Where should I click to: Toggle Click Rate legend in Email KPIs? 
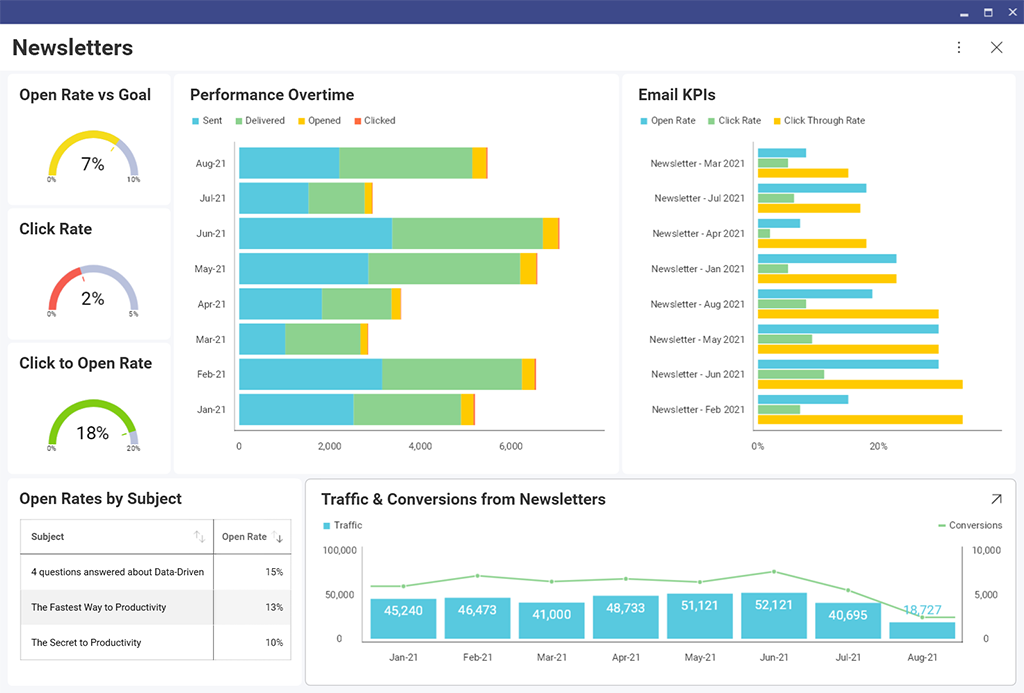(735, 121)
